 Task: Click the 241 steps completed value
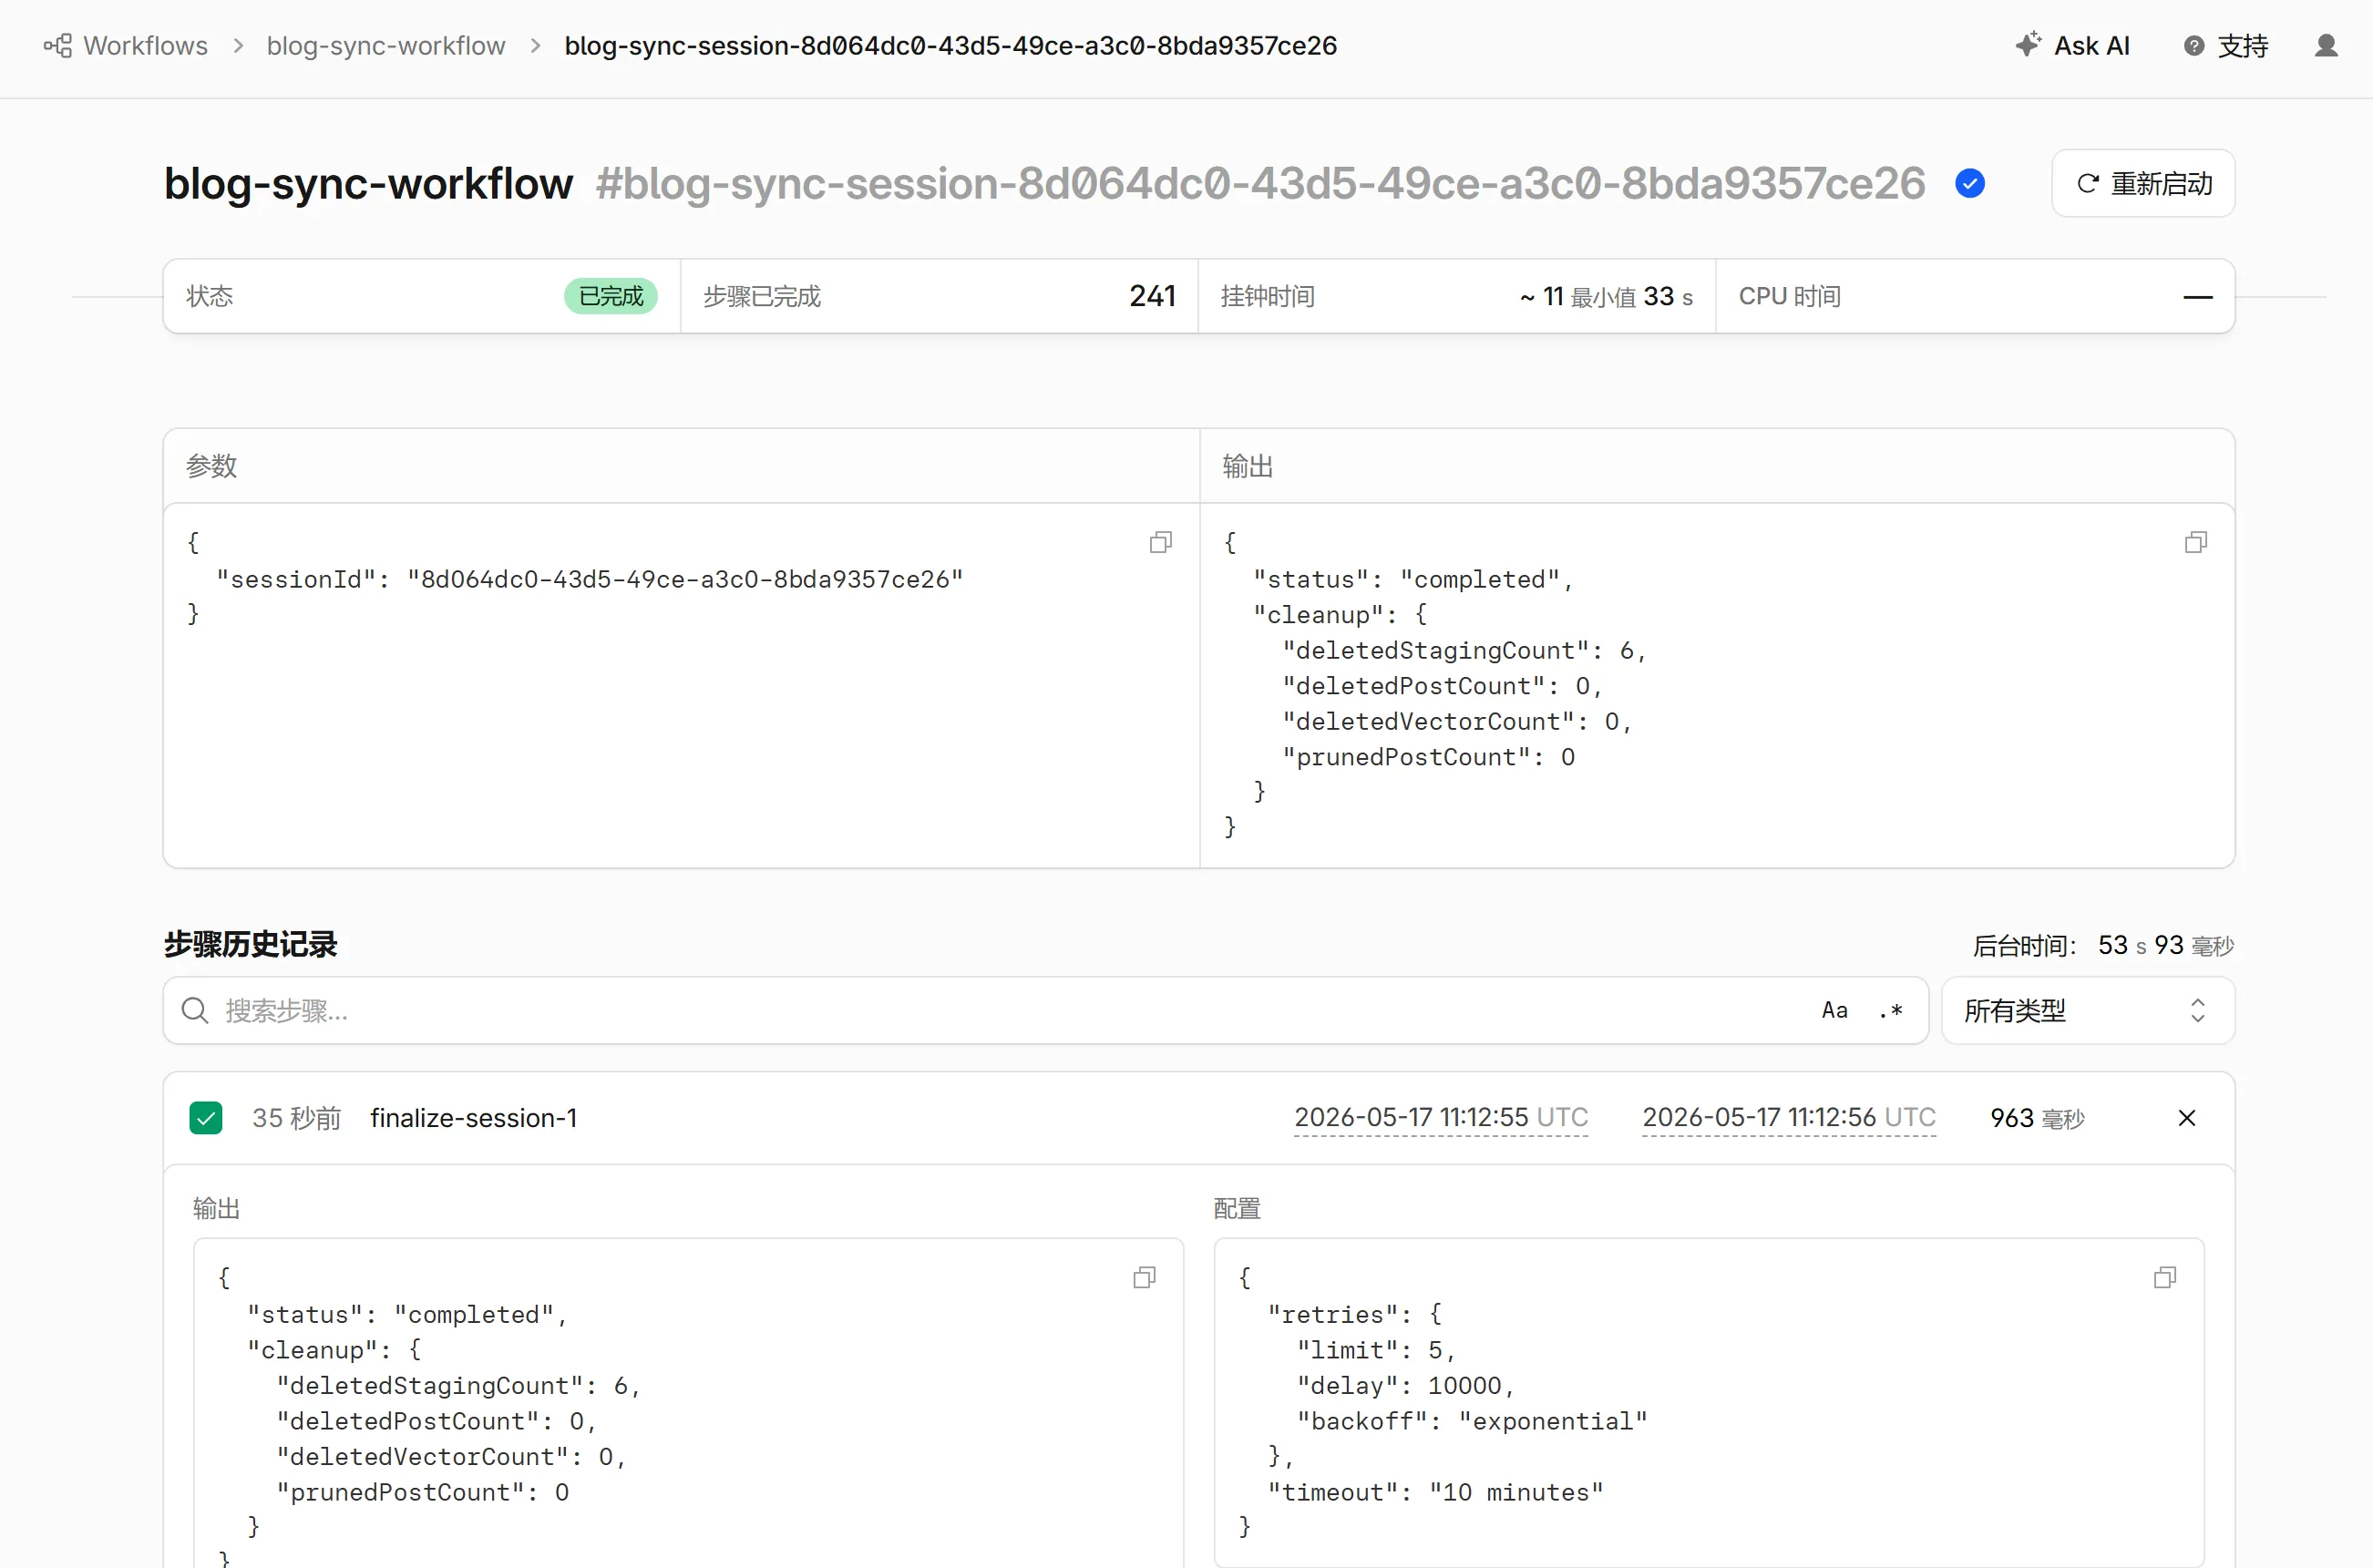tap(1152, 296)
